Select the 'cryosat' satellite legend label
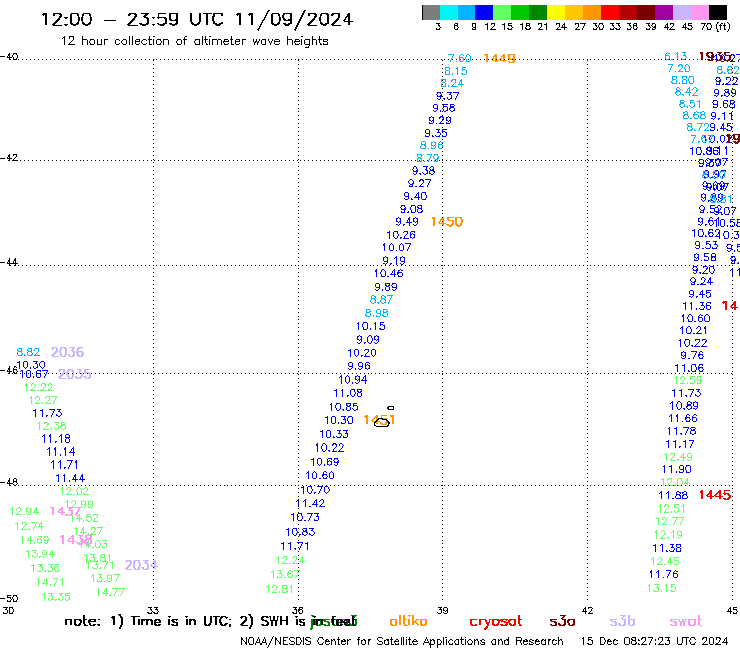 coord(496,621)
